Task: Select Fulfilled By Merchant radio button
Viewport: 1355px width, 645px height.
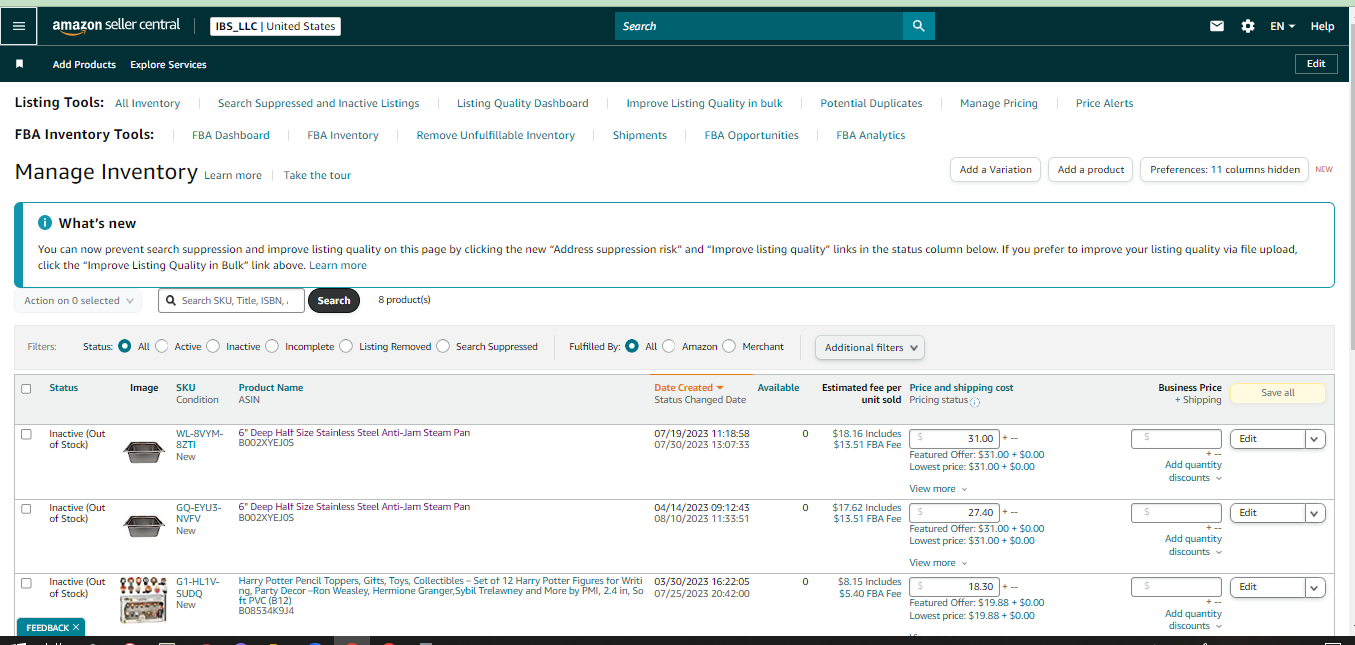Action: click(729, 347)
